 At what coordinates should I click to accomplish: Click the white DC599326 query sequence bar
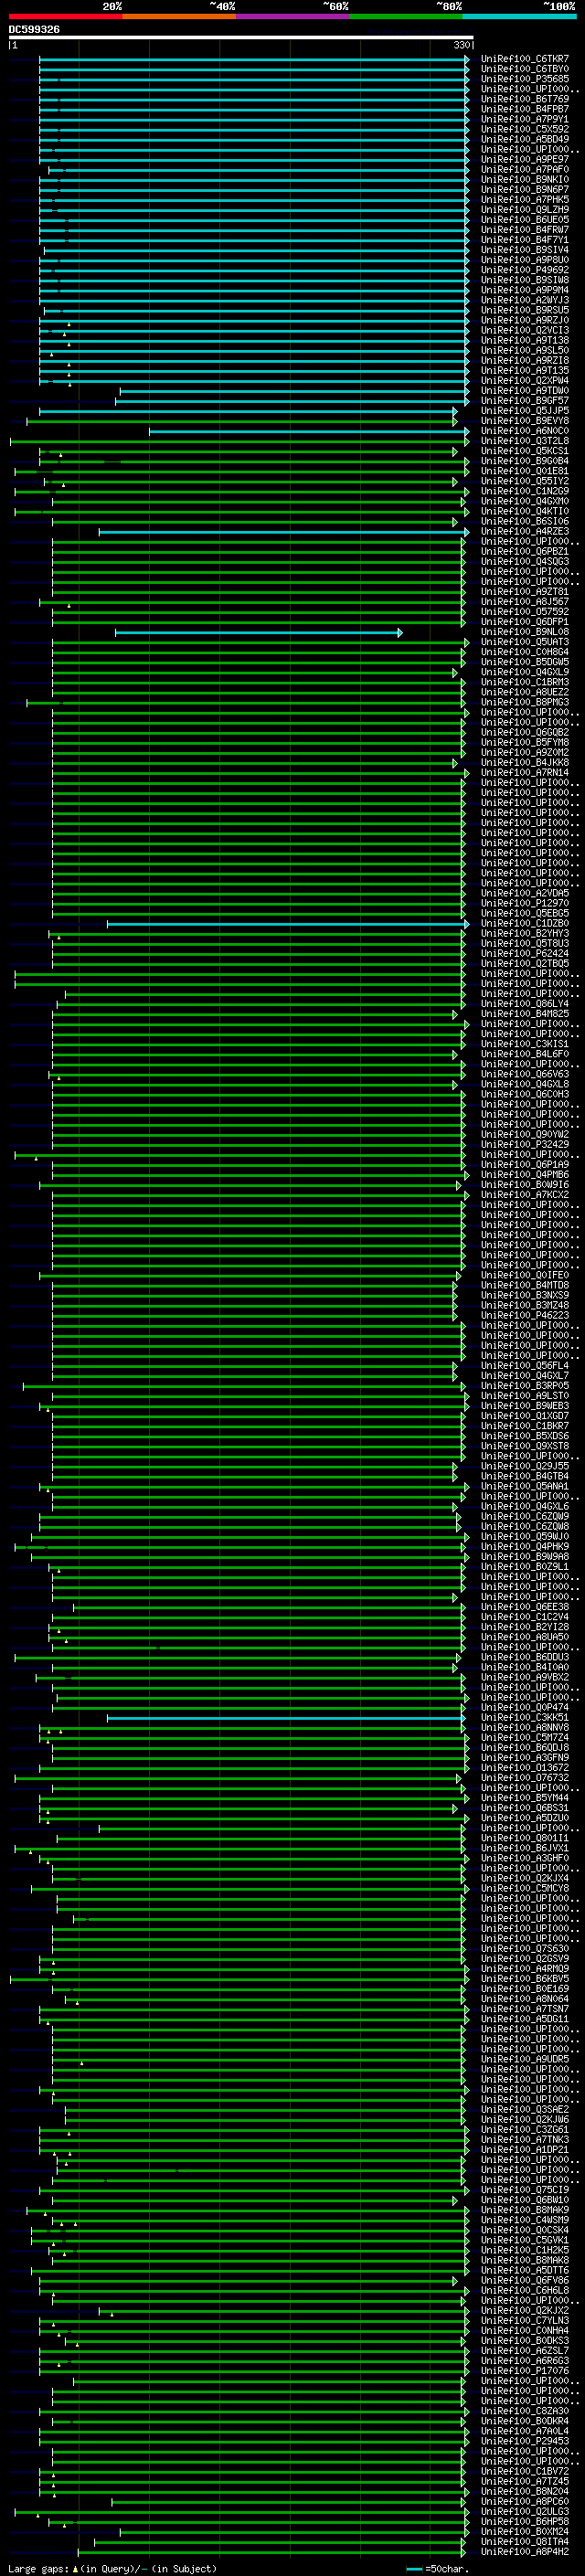[240, 37]
